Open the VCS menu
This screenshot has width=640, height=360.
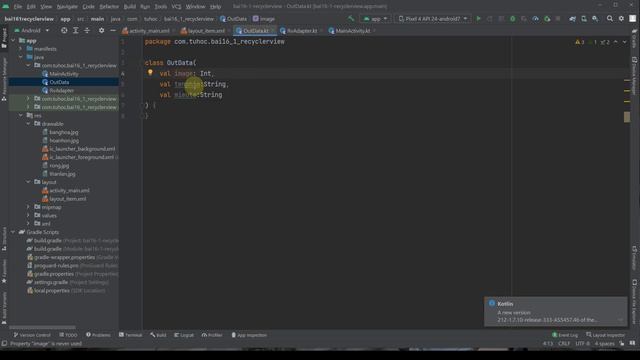click(176, 7)
